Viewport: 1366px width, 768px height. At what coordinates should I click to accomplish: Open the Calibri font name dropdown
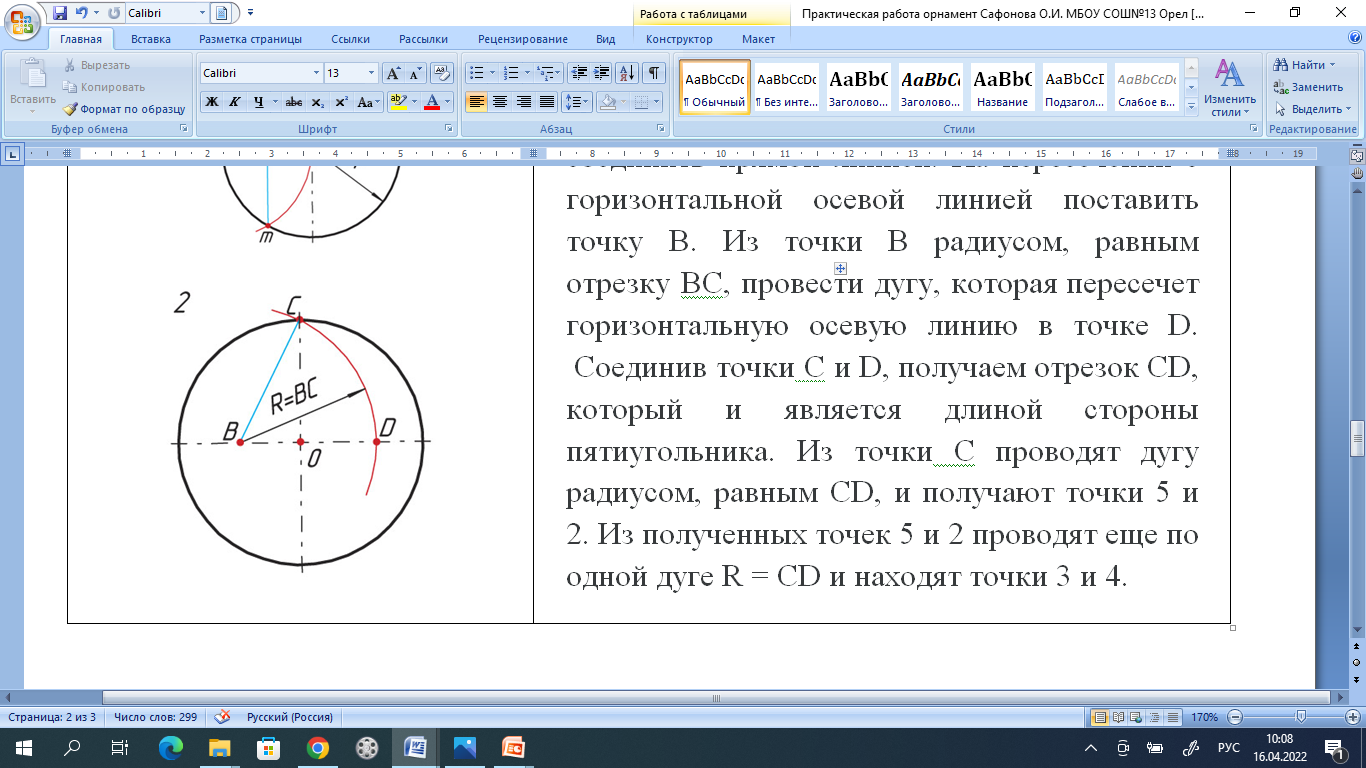[x=316, y=73]
